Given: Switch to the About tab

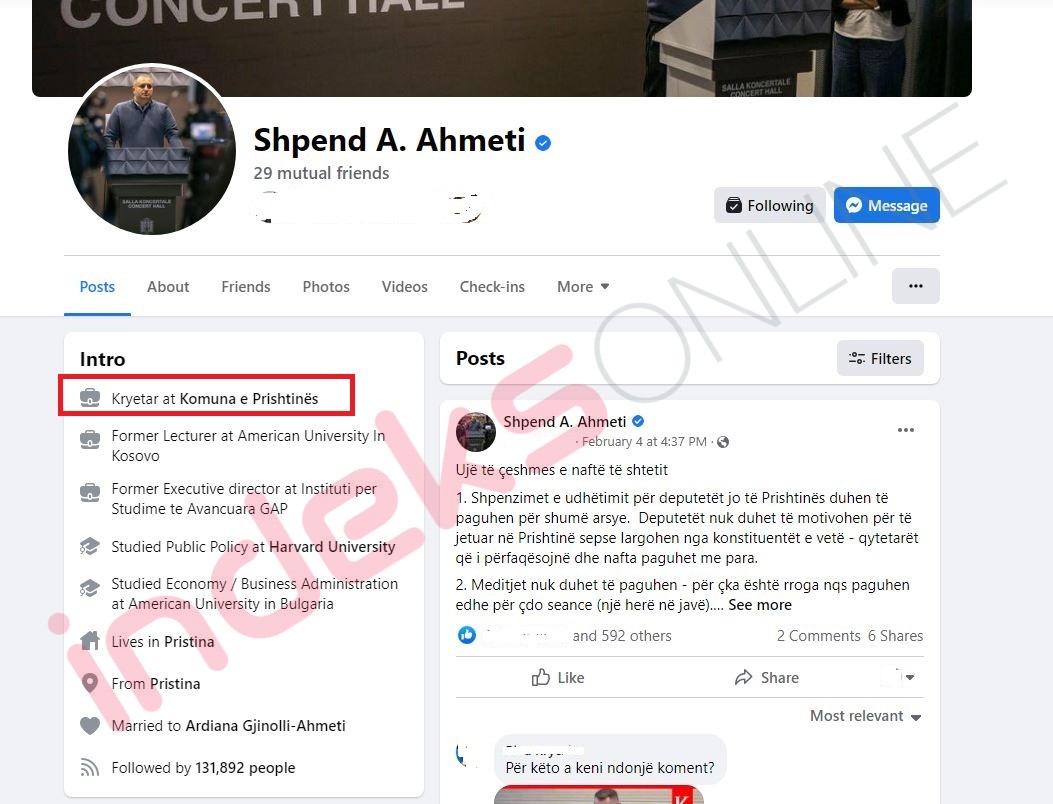Looking at the screenshot, I should (x=168, y=287).
